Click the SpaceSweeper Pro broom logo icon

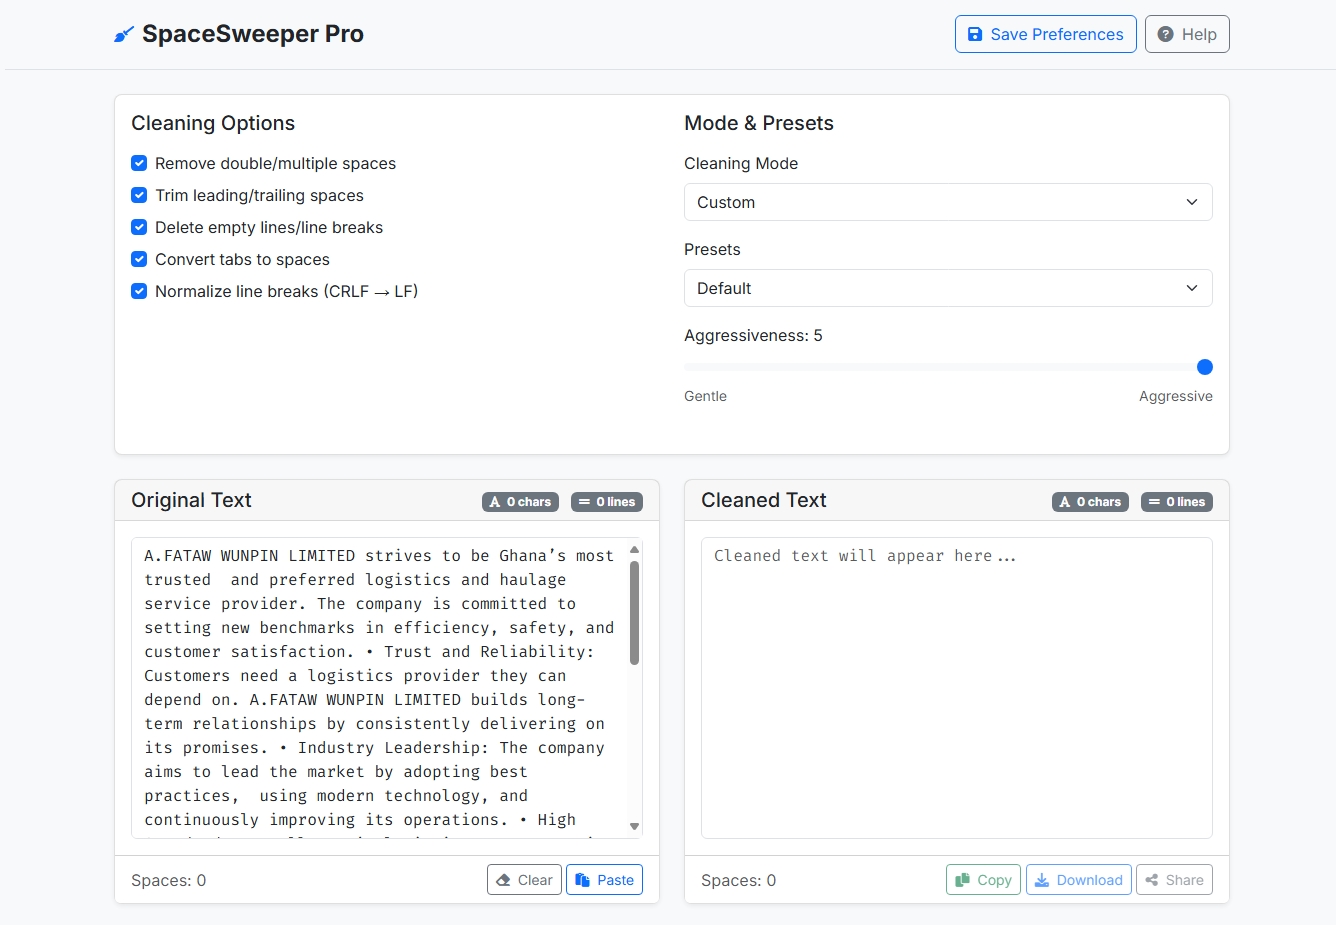pos(124,35)
